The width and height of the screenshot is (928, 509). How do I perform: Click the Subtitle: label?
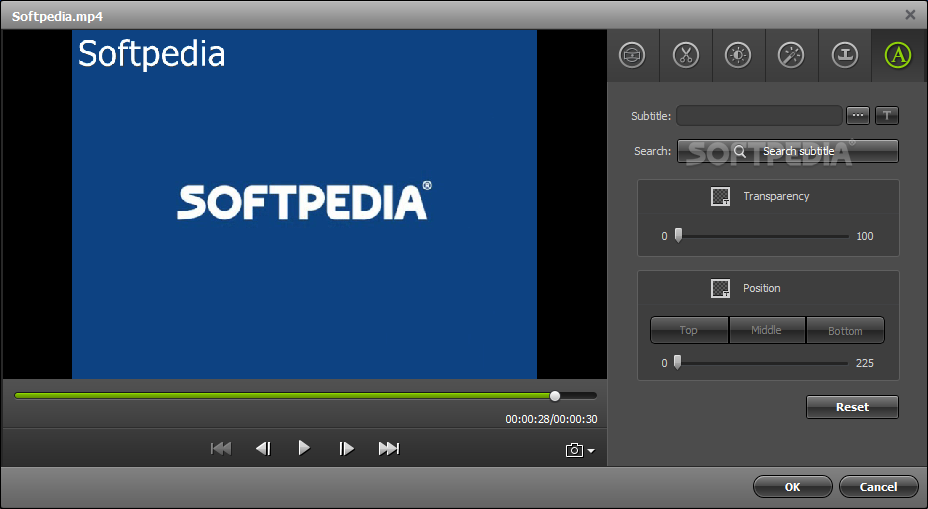651,116
